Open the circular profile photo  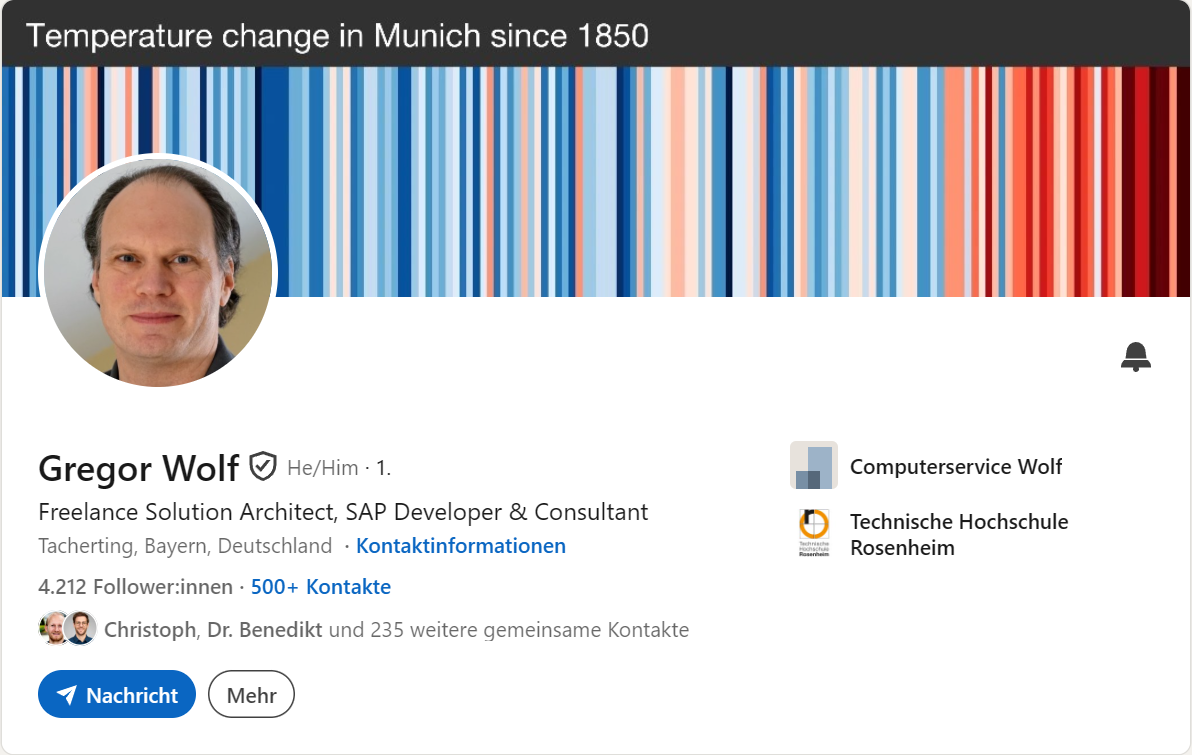click(157, 272)
